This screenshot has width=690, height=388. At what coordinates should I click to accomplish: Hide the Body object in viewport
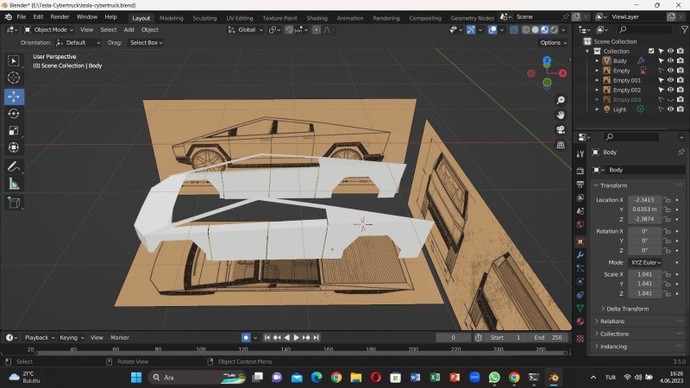[x=671, y=61]
